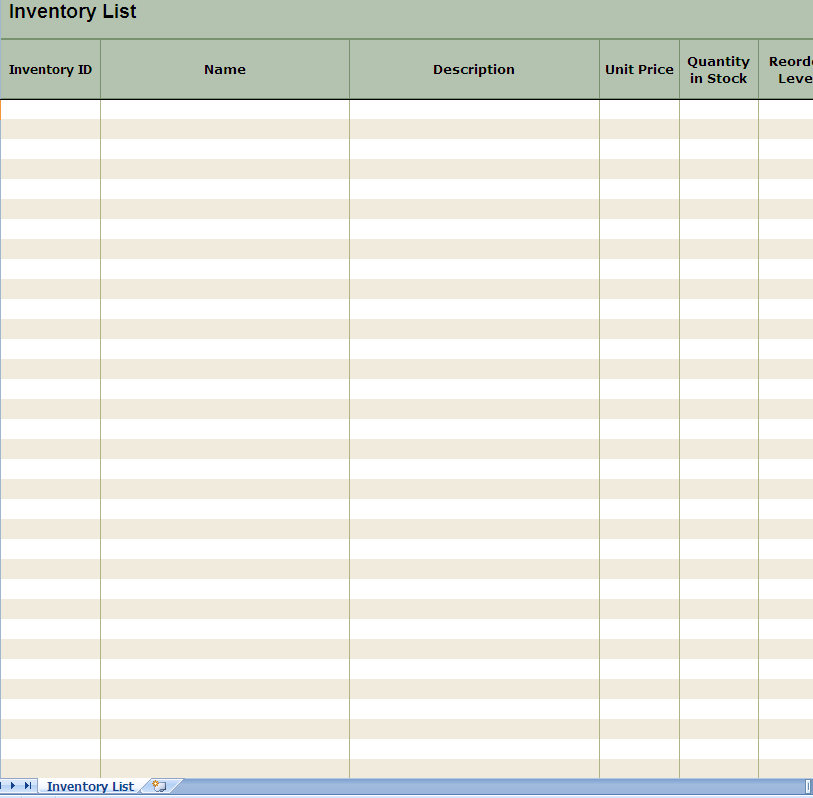Select the Name column header
Screen dimensions: 813x798
pos(224,69)
